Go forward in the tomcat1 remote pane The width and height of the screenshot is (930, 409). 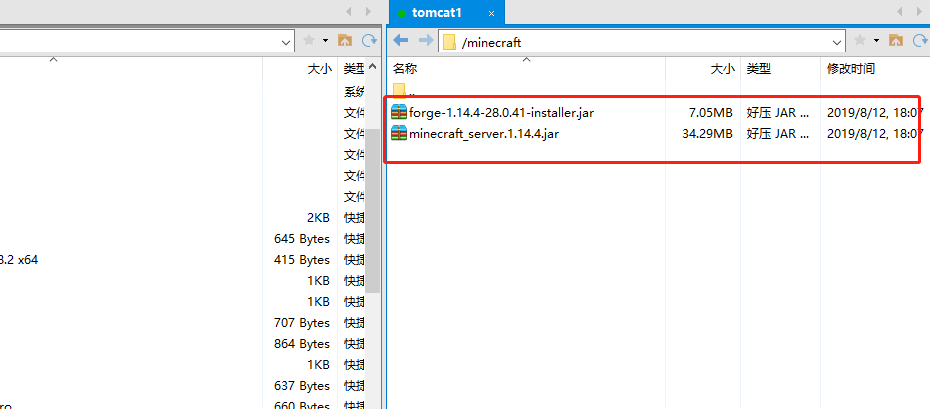point(425,40)
